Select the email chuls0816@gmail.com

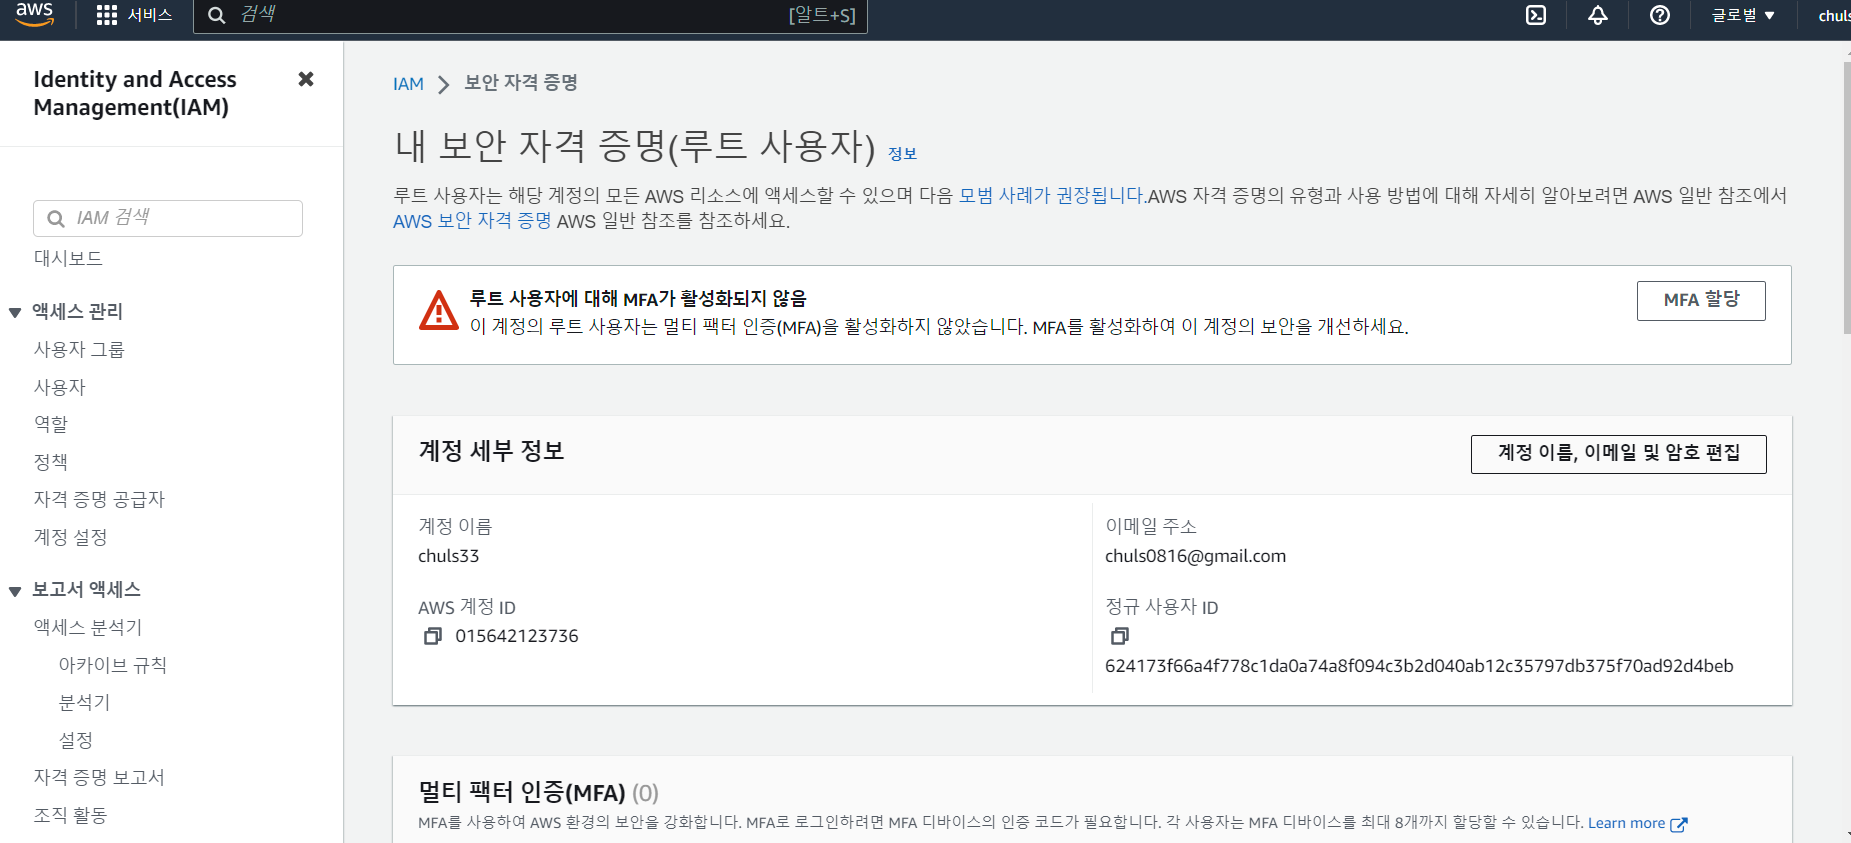(1195, 556)
